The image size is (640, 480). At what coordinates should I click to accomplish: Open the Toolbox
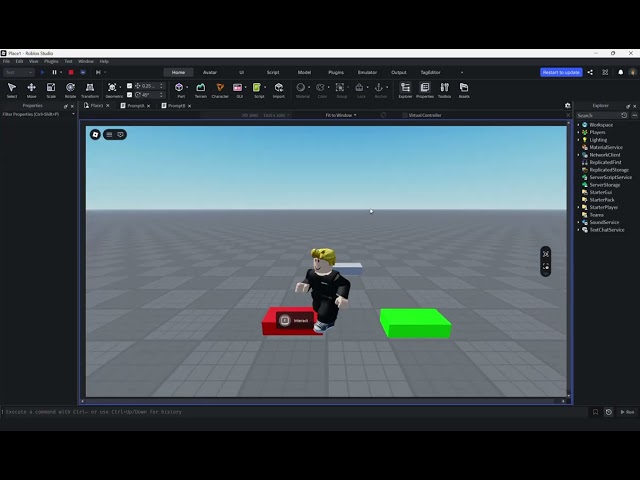[444, 90]
